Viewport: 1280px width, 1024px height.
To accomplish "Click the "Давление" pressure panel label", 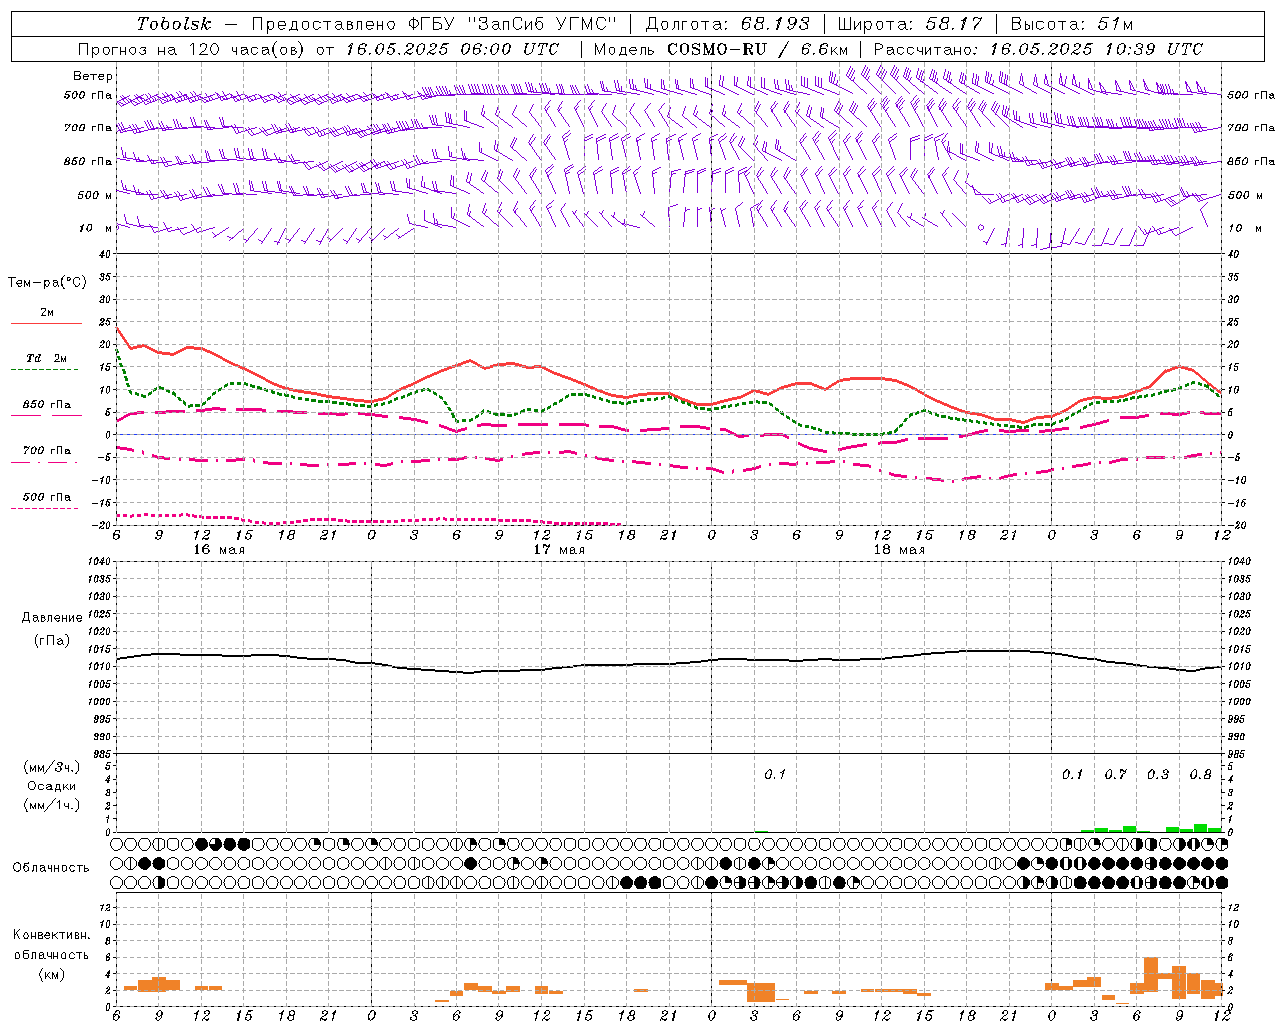I will point(52,618).
